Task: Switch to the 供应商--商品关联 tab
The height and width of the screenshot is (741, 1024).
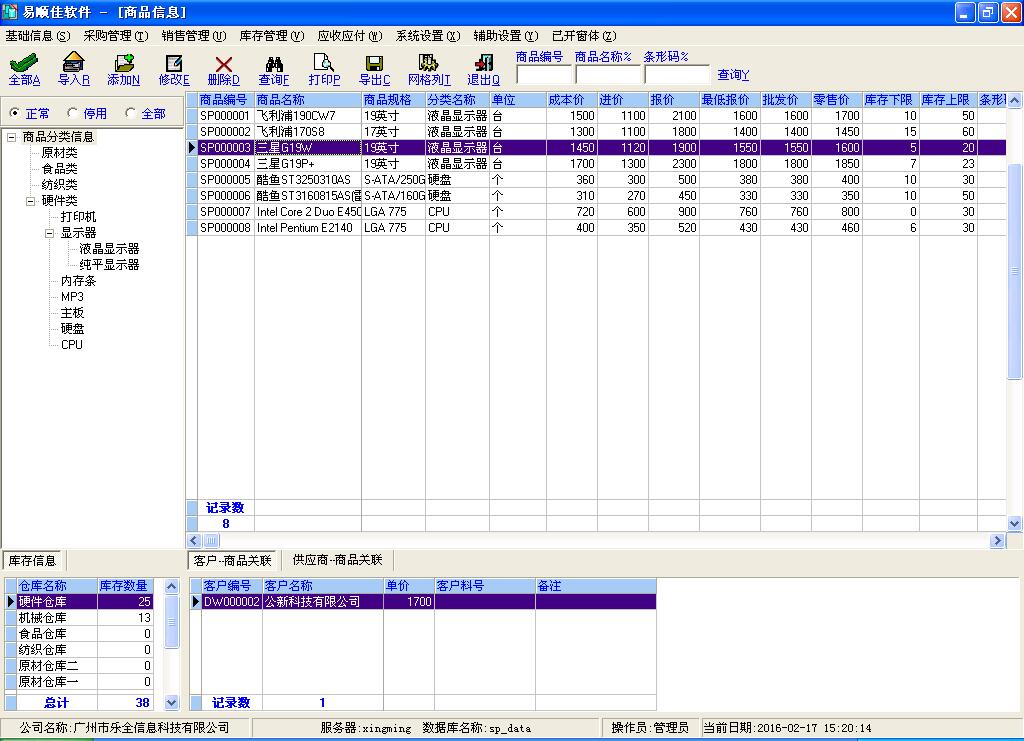Action: (x=337, y=560)
